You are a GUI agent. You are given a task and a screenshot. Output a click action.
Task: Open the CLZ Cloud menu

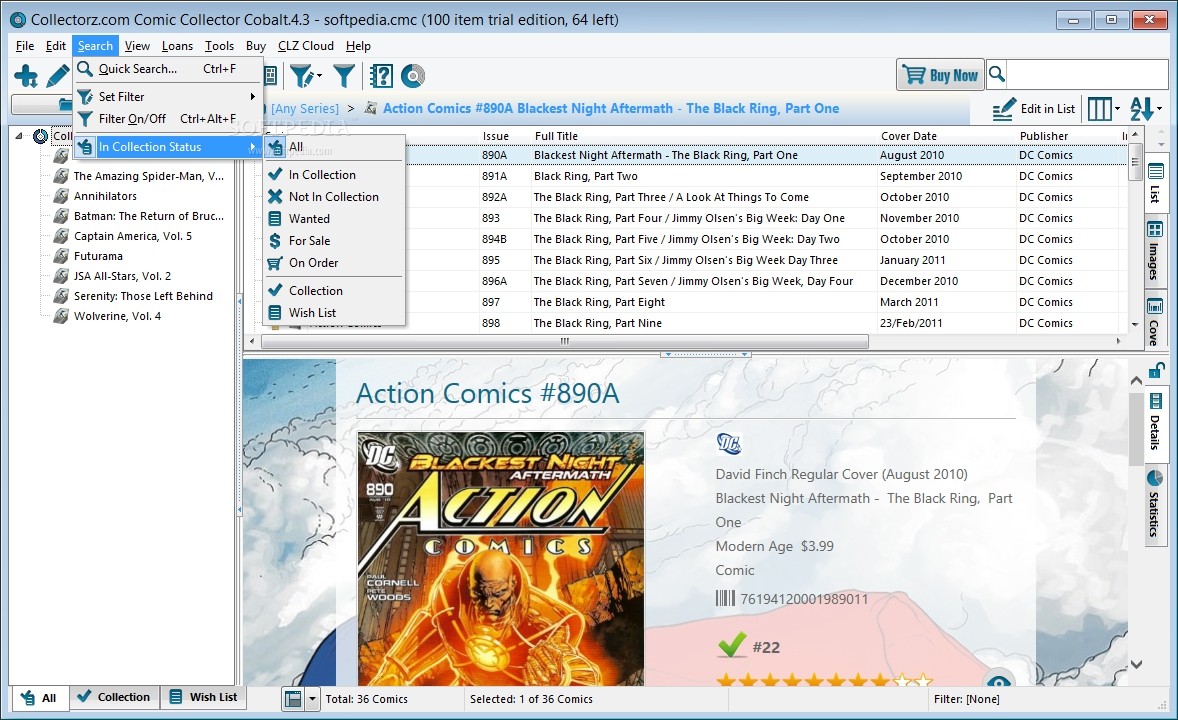pyautogui.click(x=306, y=46)
